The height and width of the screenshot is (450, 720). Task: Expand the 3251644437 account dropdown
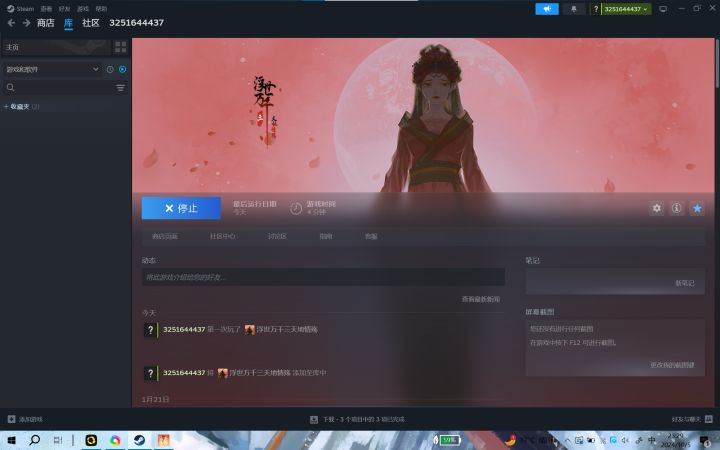626,9
